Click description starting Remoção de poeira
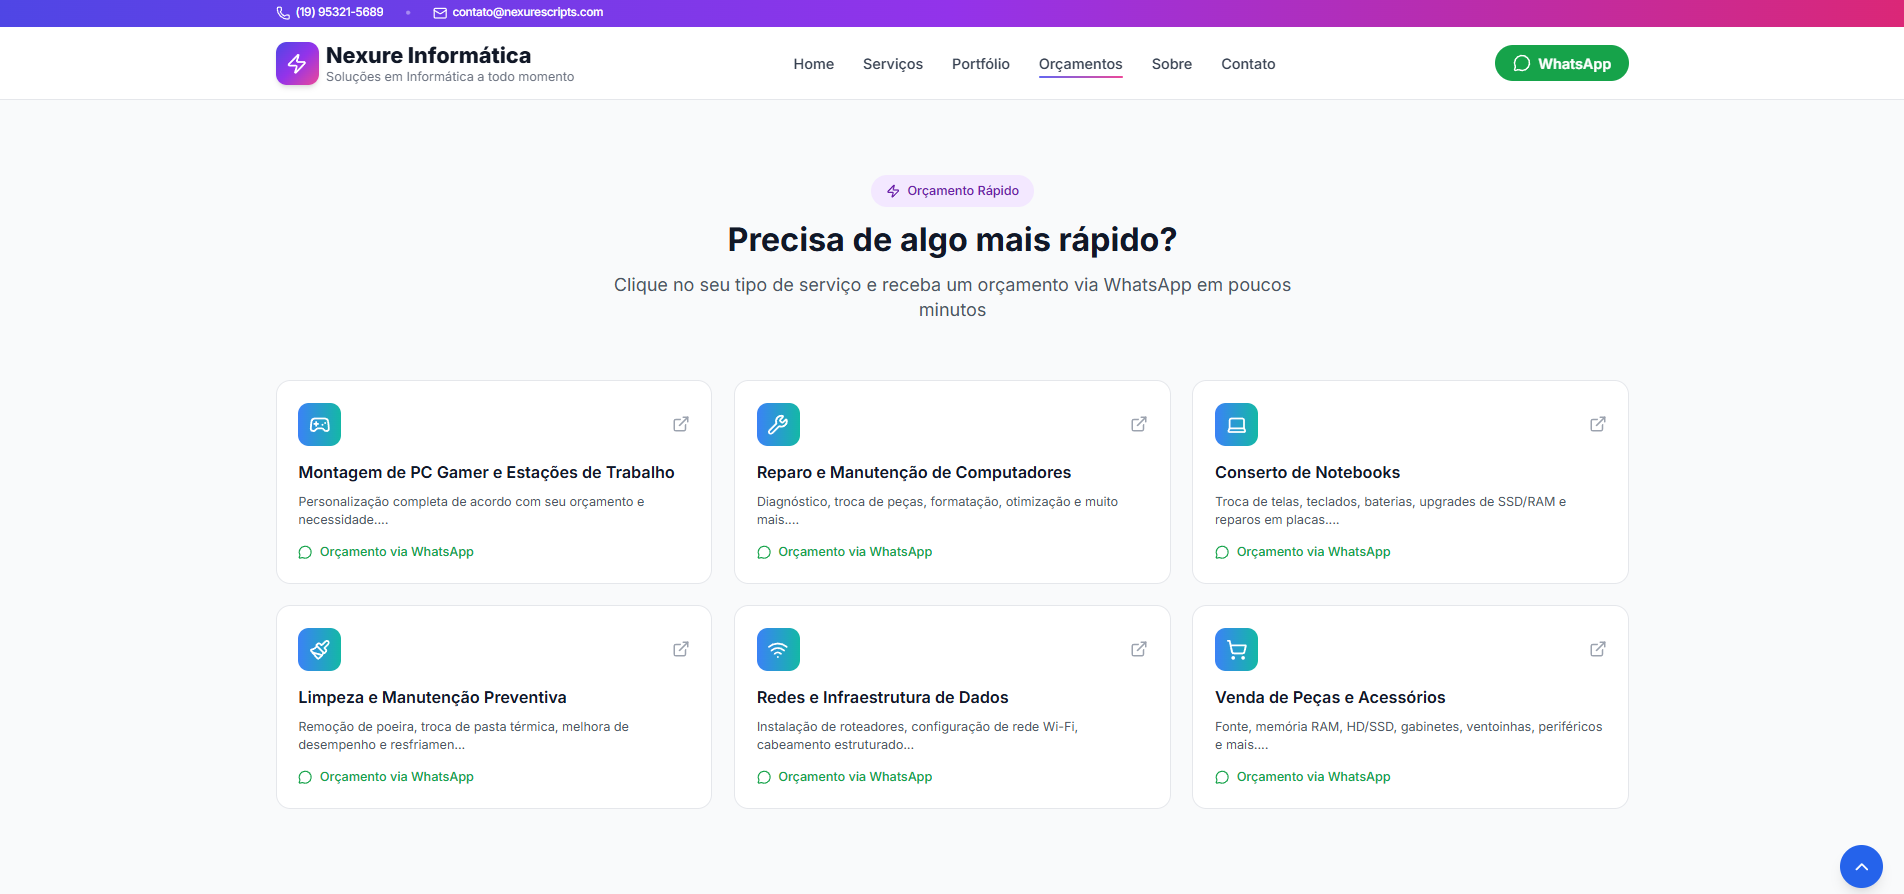The image size is (1904, 894). (463, 736)
